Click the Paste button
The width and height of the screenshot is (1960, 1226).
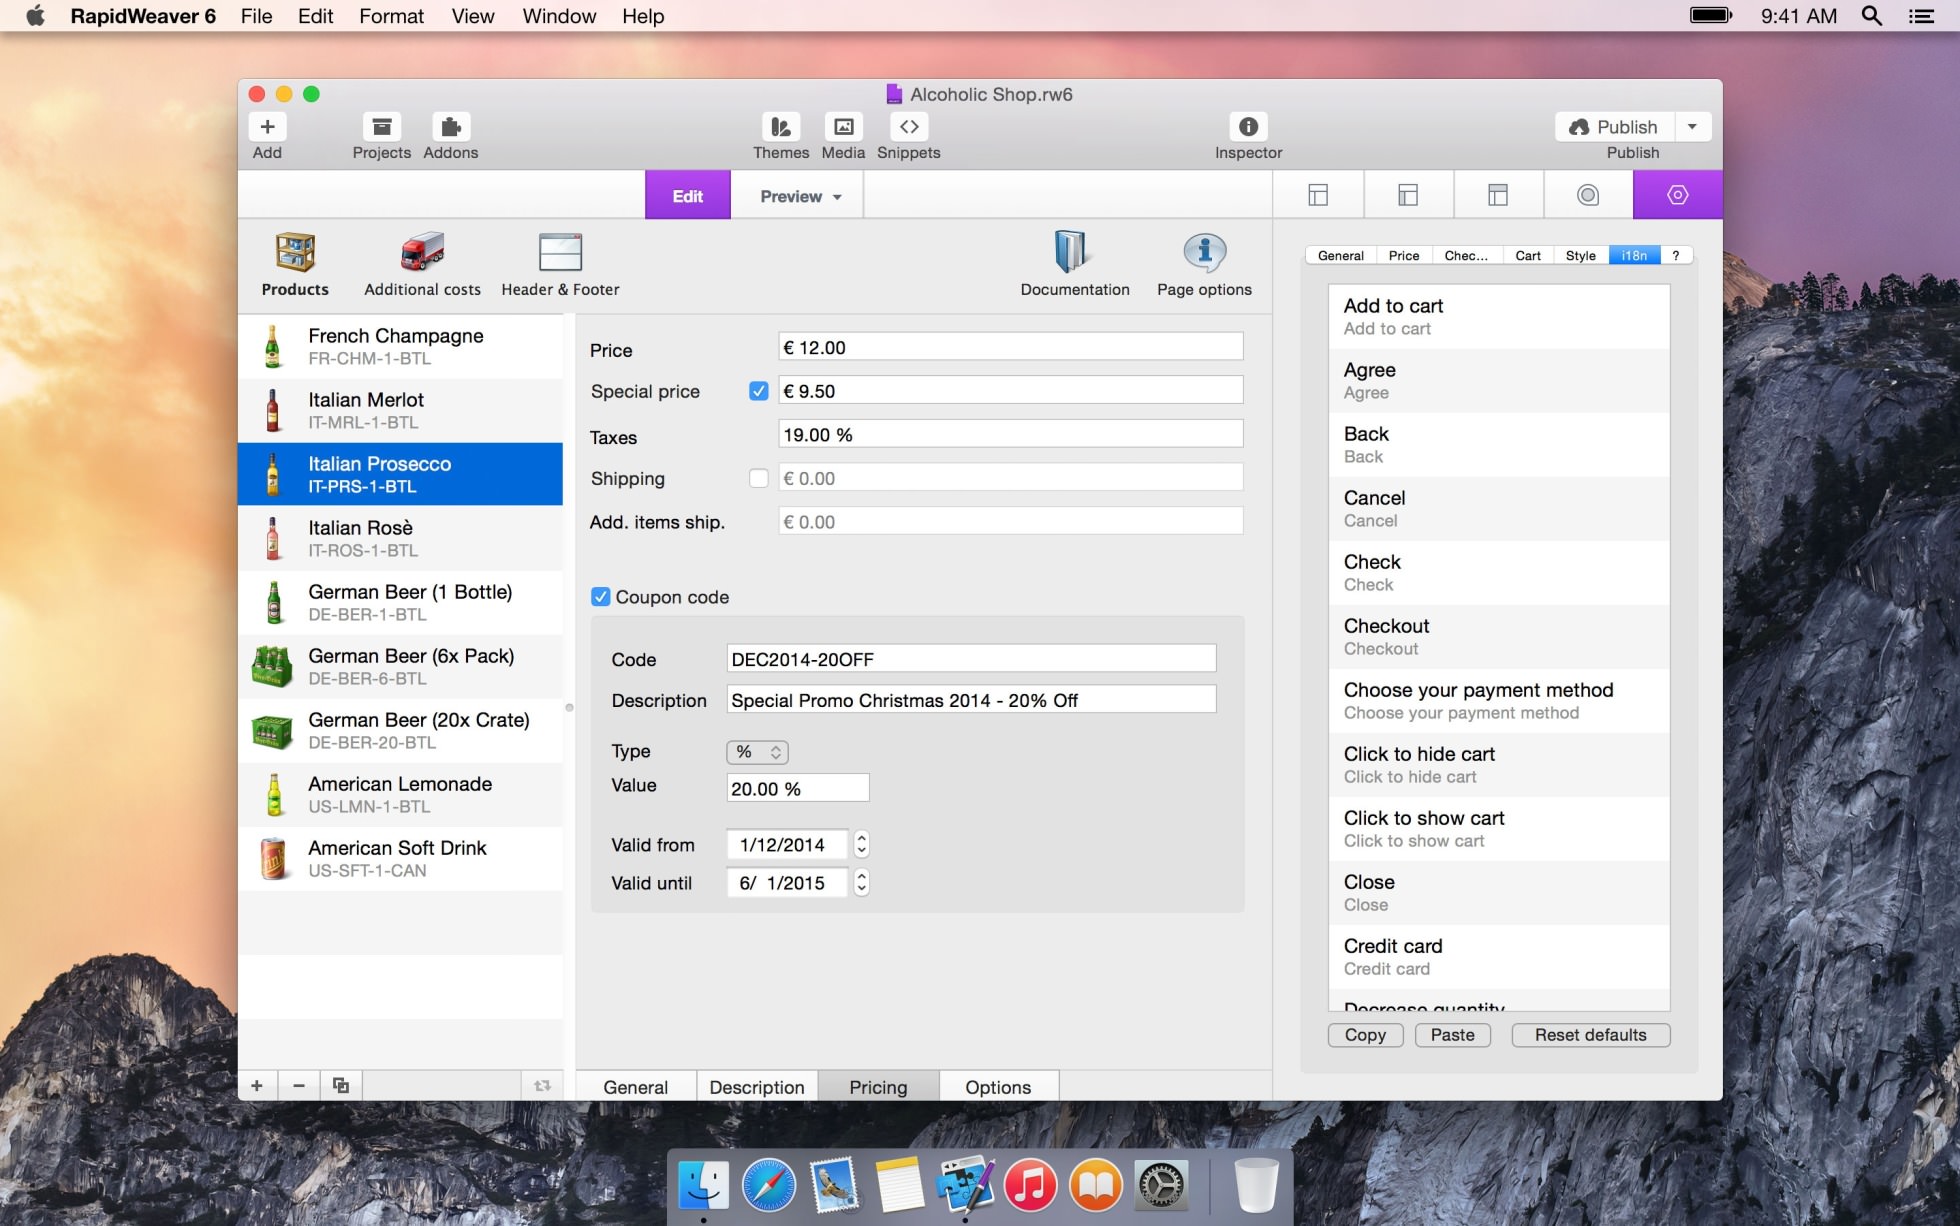click(x=1452, y=1035)
